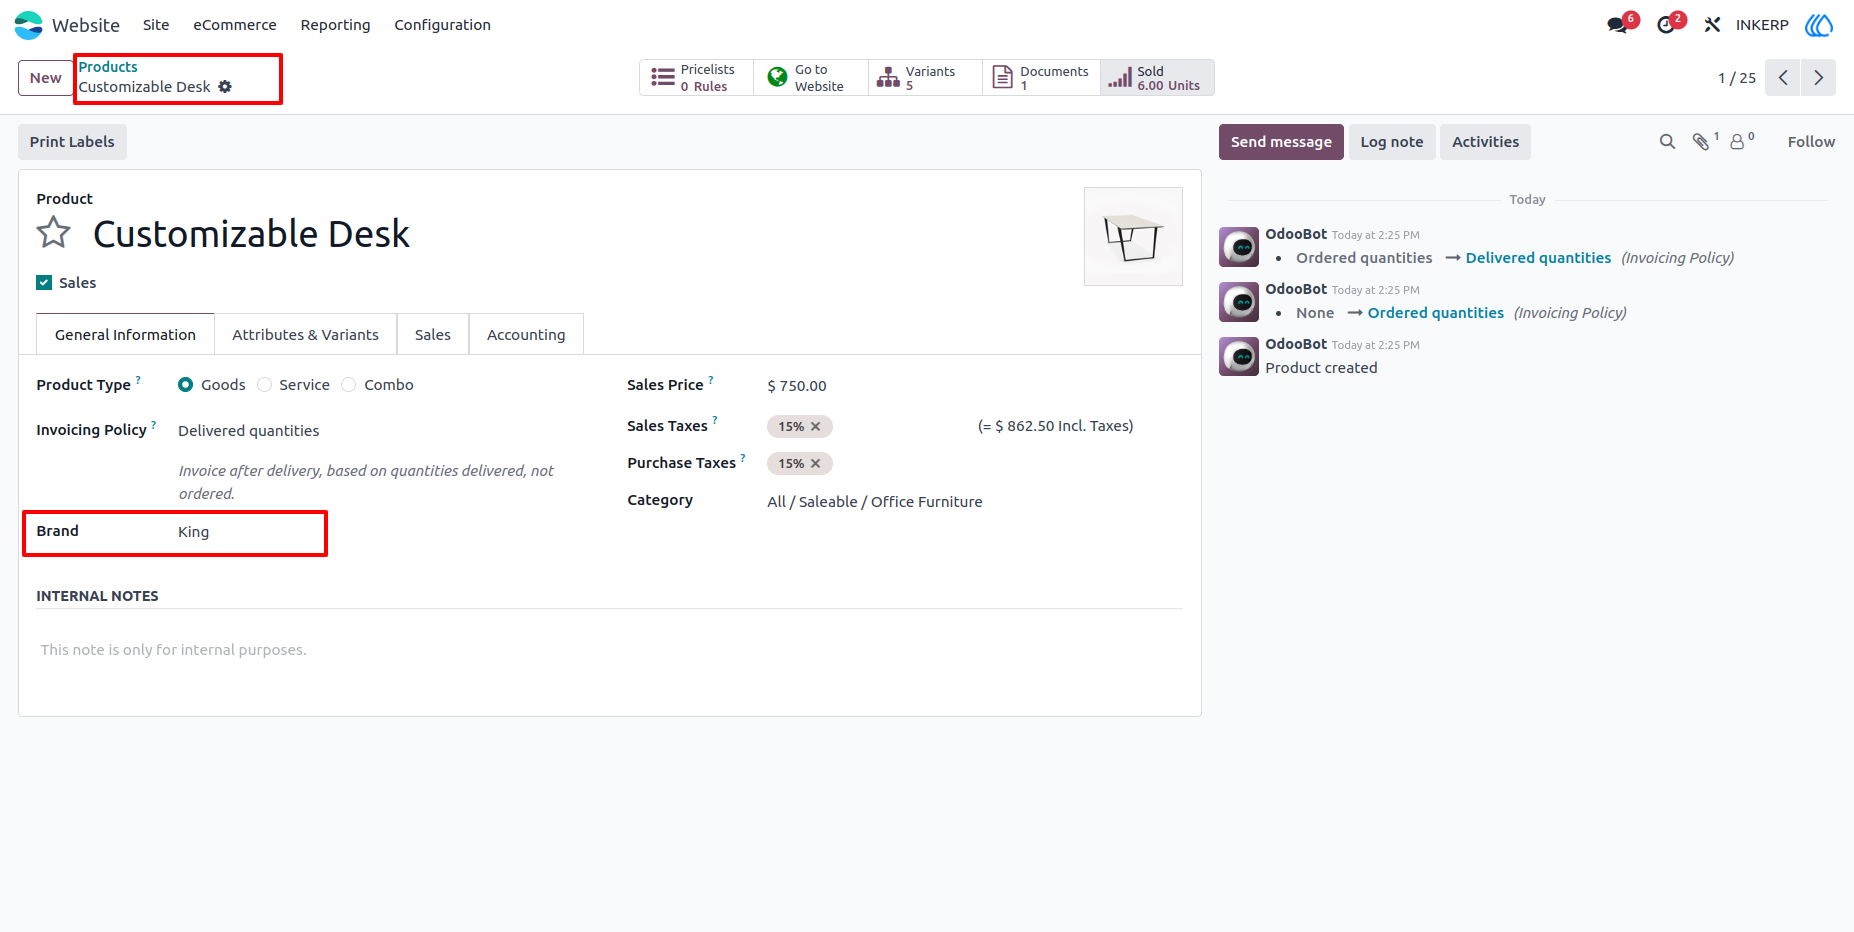The width and height of the screenshot is (1854, 932).
Task: Open attachments paperclip icon
Action: click(1701, 142)
